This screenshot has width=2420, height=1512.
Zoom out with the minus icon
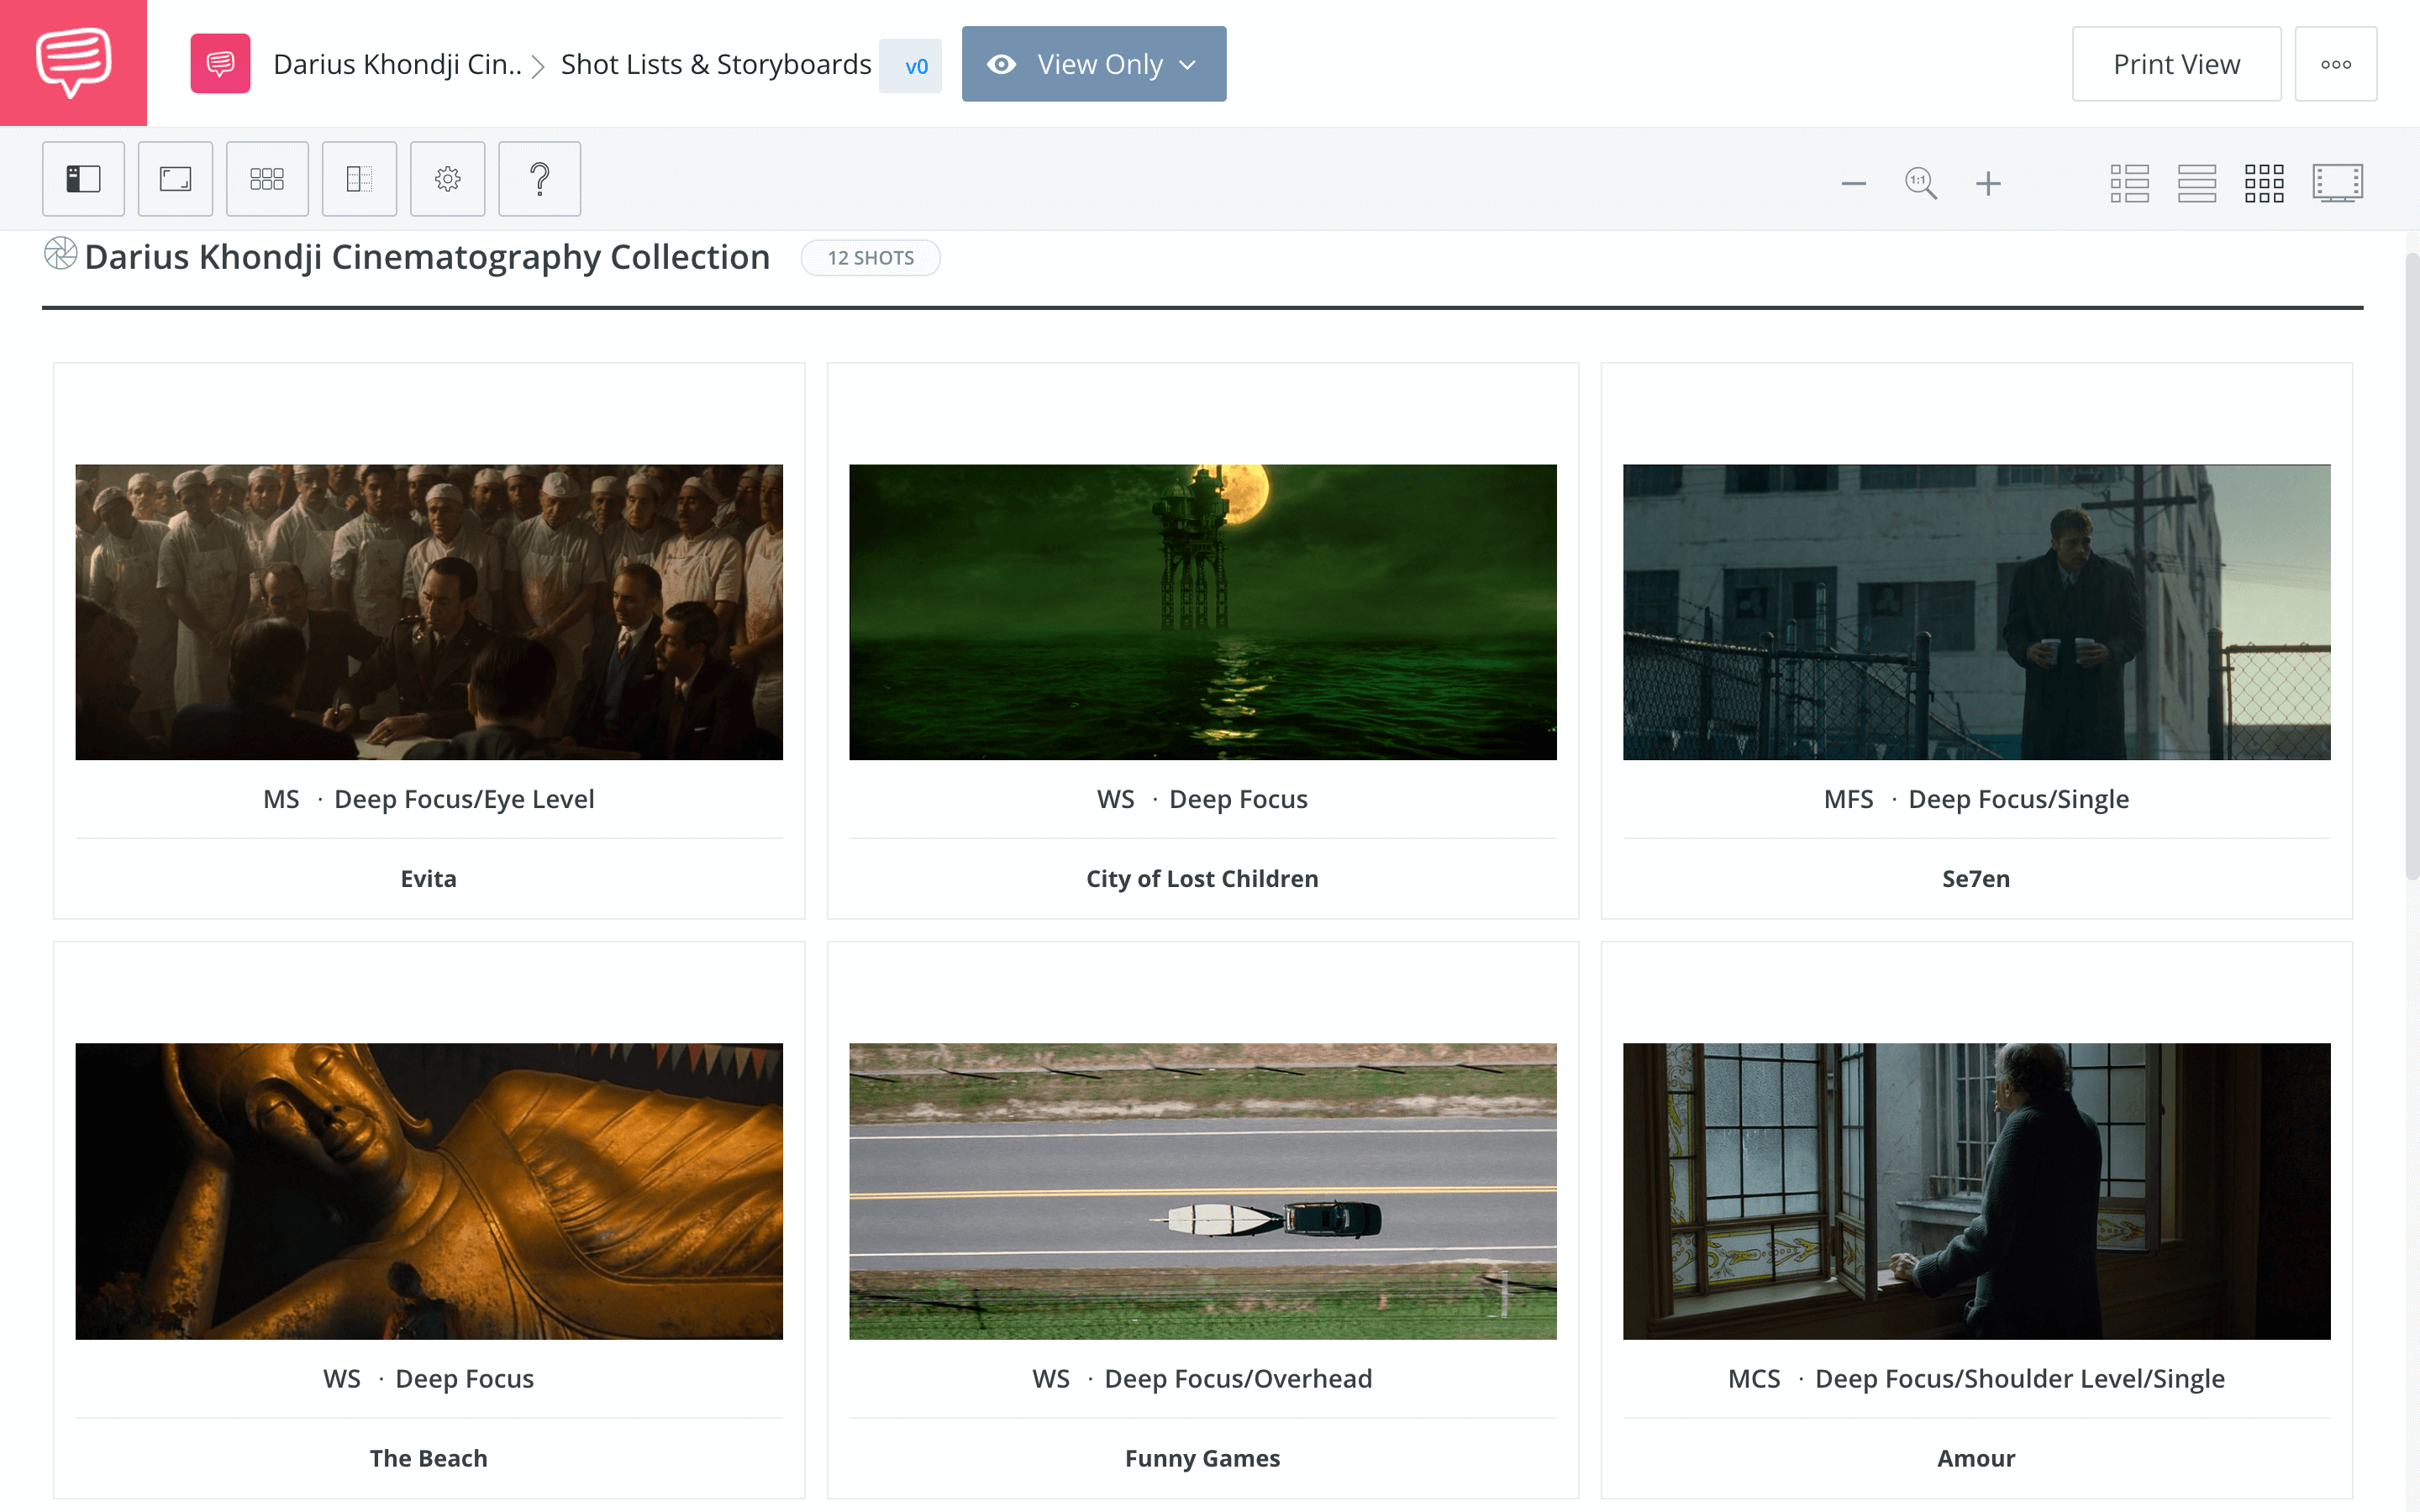click(1854, 184)
